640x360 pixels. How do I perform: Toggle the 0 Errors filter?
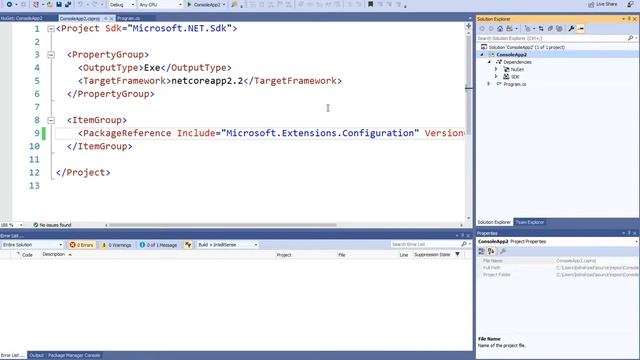click(82, 245)
